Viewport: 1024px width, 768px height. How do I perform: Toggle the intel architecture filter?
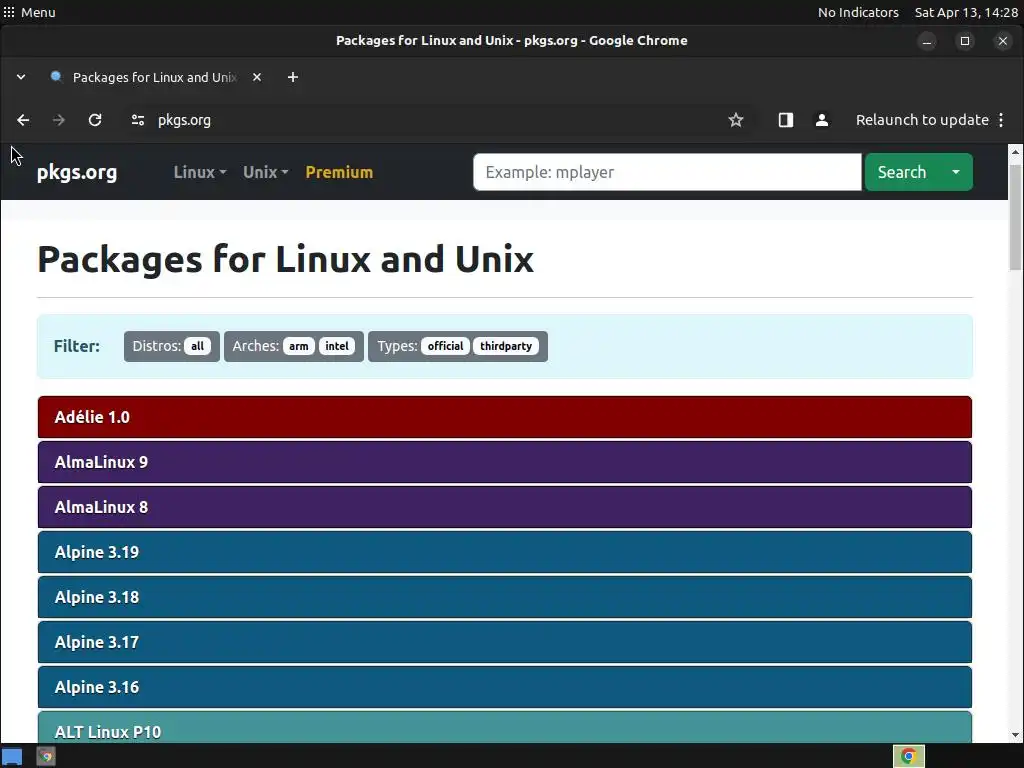337,346
